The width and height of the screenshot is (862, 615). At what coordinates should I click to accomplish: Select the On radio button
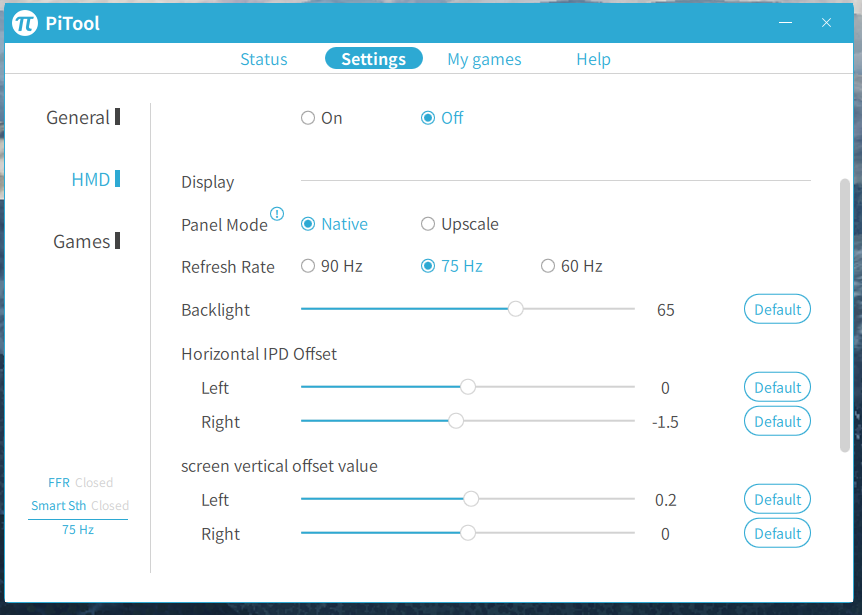point(308,118)
